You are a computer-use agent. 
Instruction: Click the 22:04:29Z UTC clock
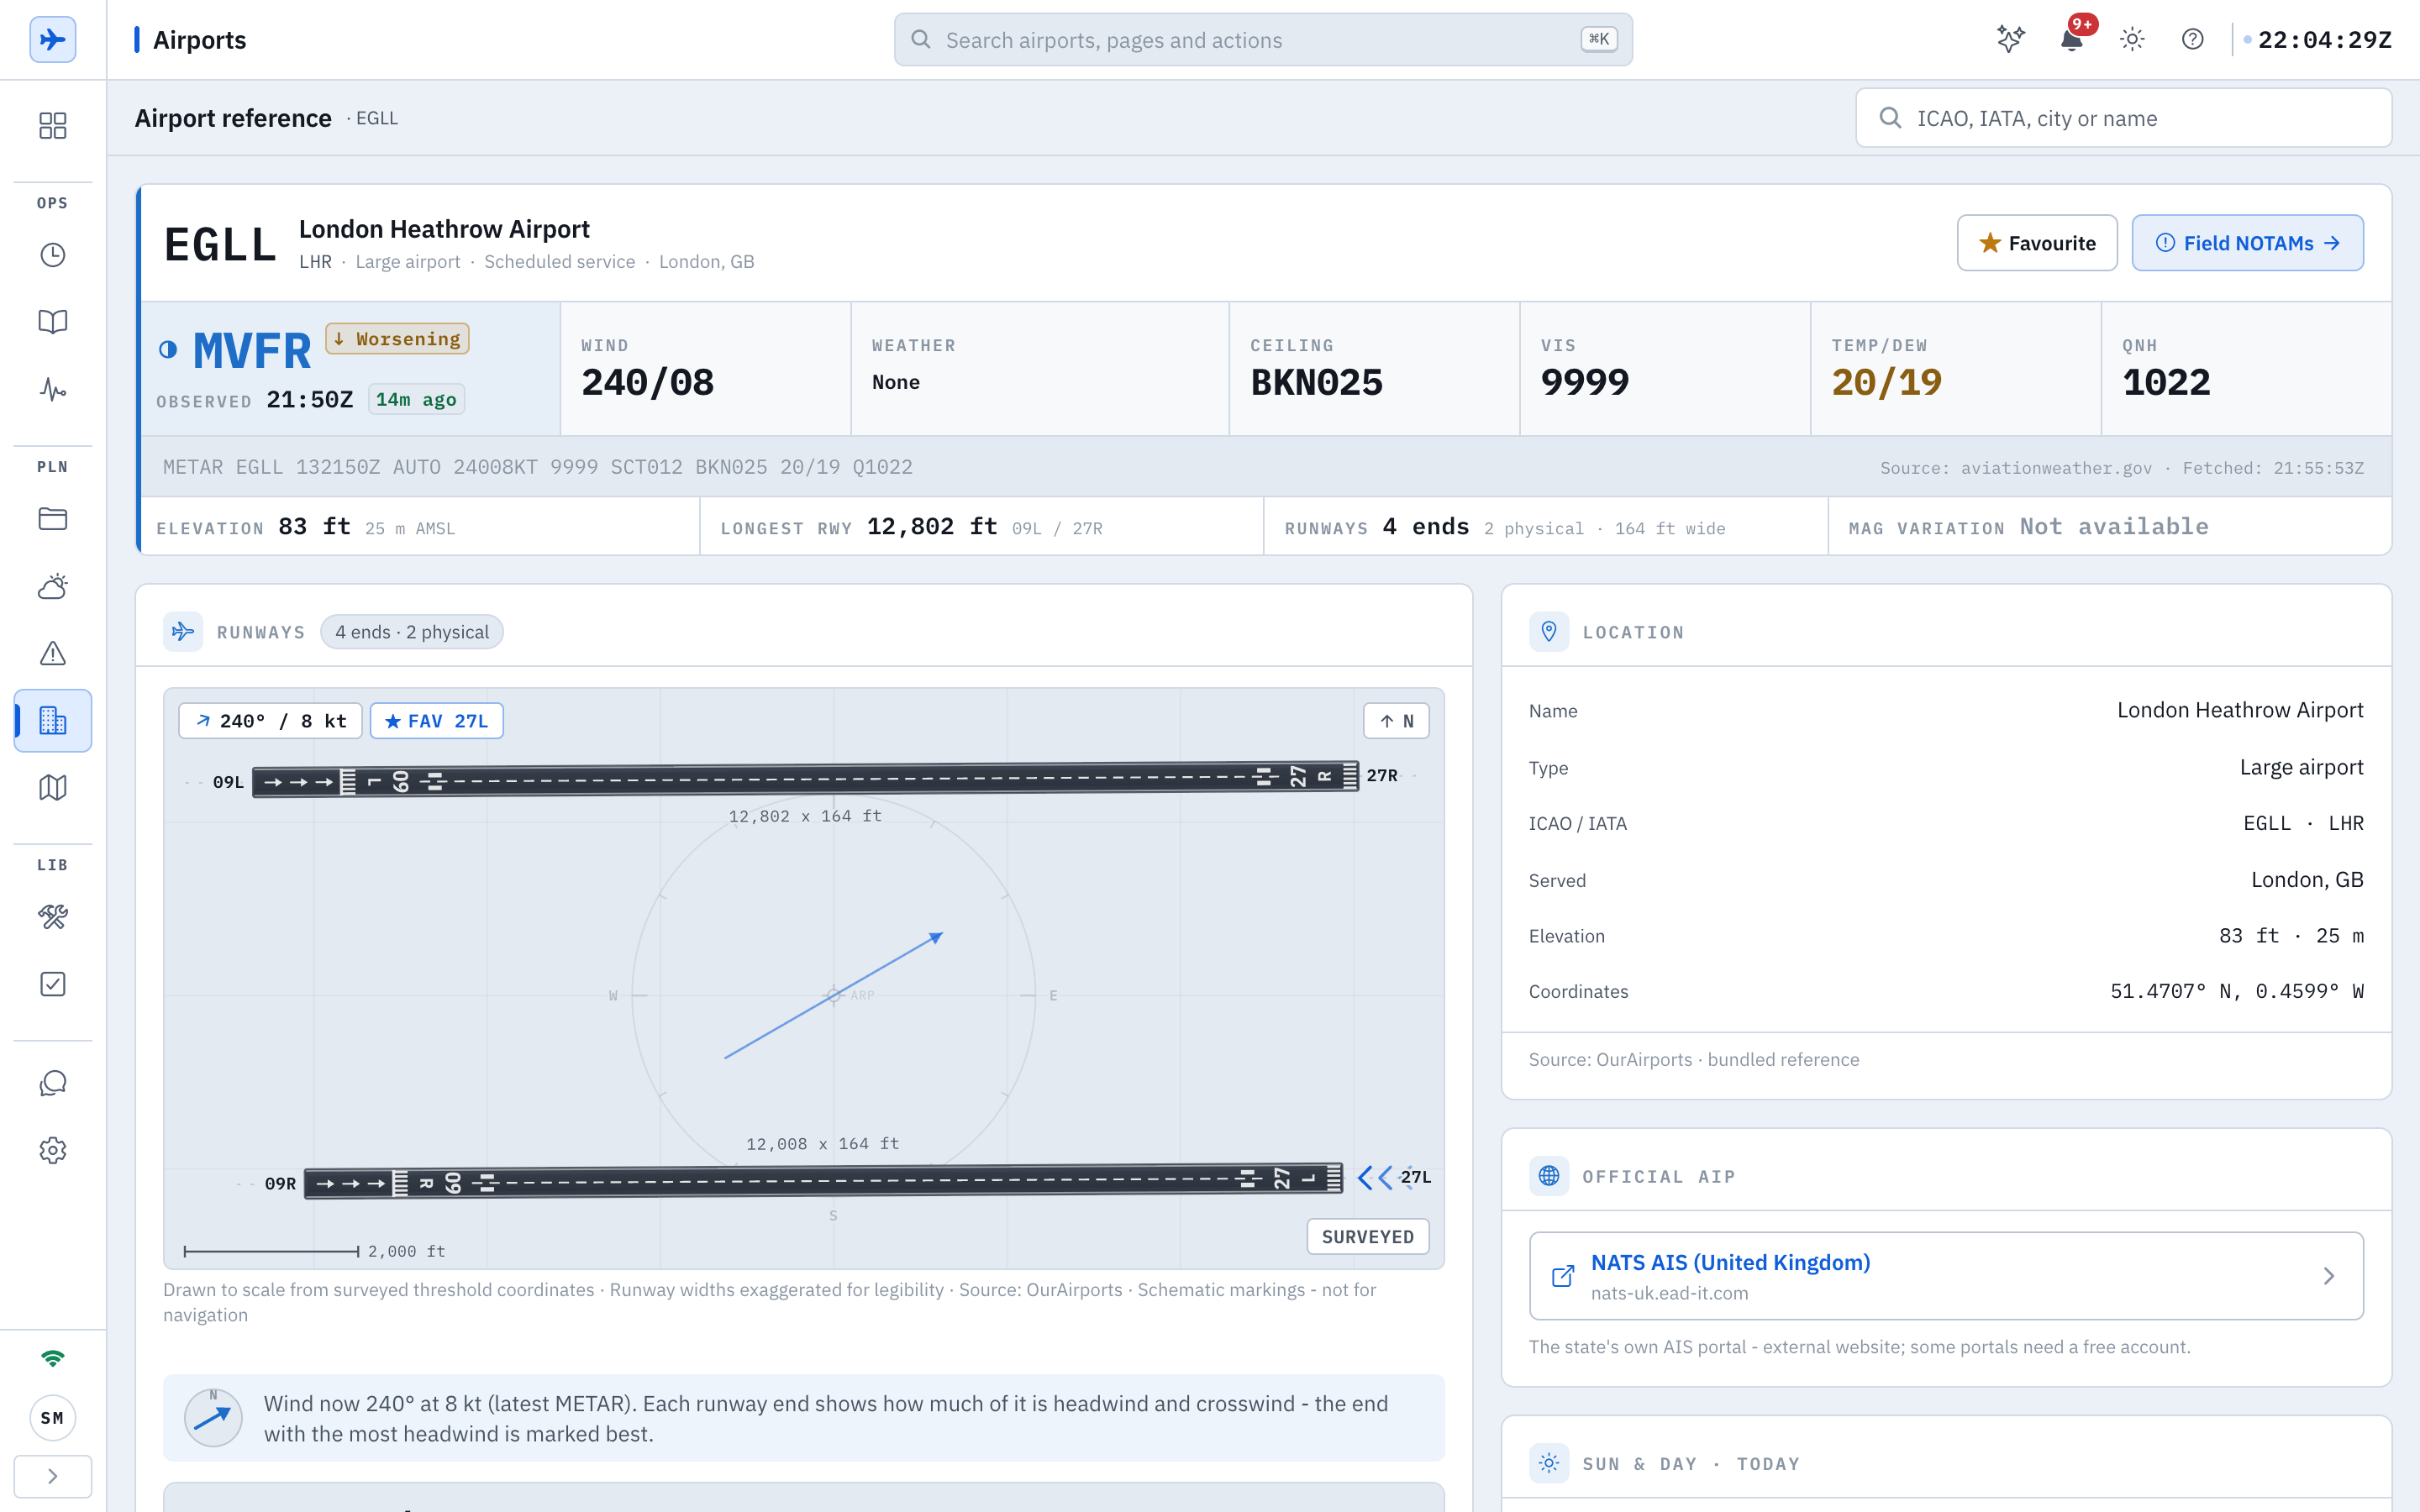[2324, 40]
